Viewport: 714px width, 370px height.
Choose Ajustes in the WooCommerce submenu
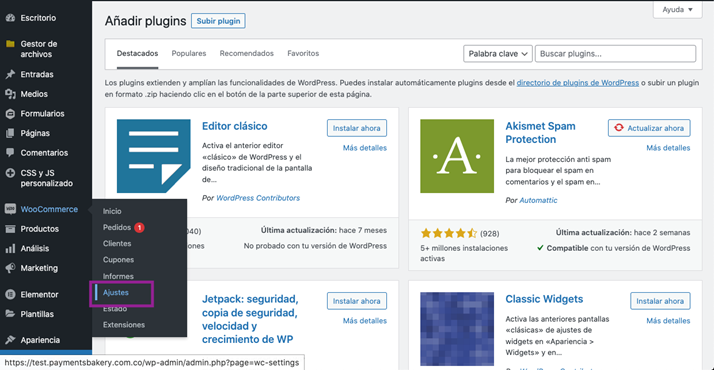click(116, 293)
